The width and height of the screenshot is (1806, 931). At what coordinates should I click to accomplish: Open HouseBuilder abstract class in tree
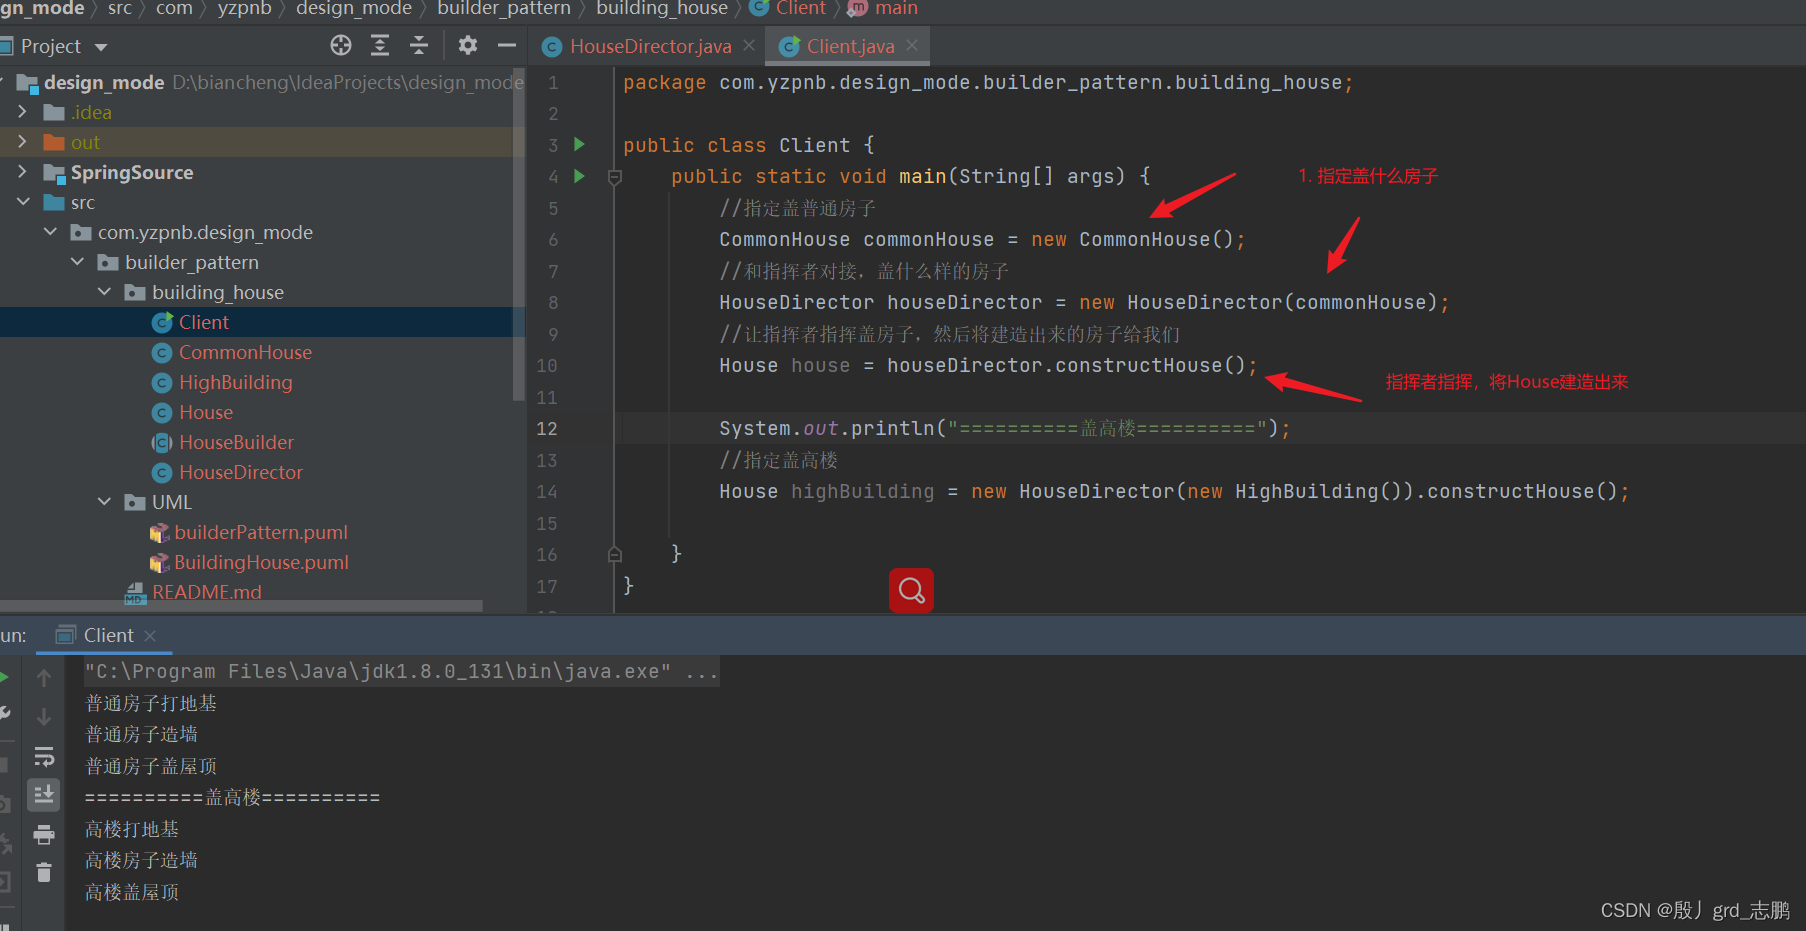(x=236, y=442)
